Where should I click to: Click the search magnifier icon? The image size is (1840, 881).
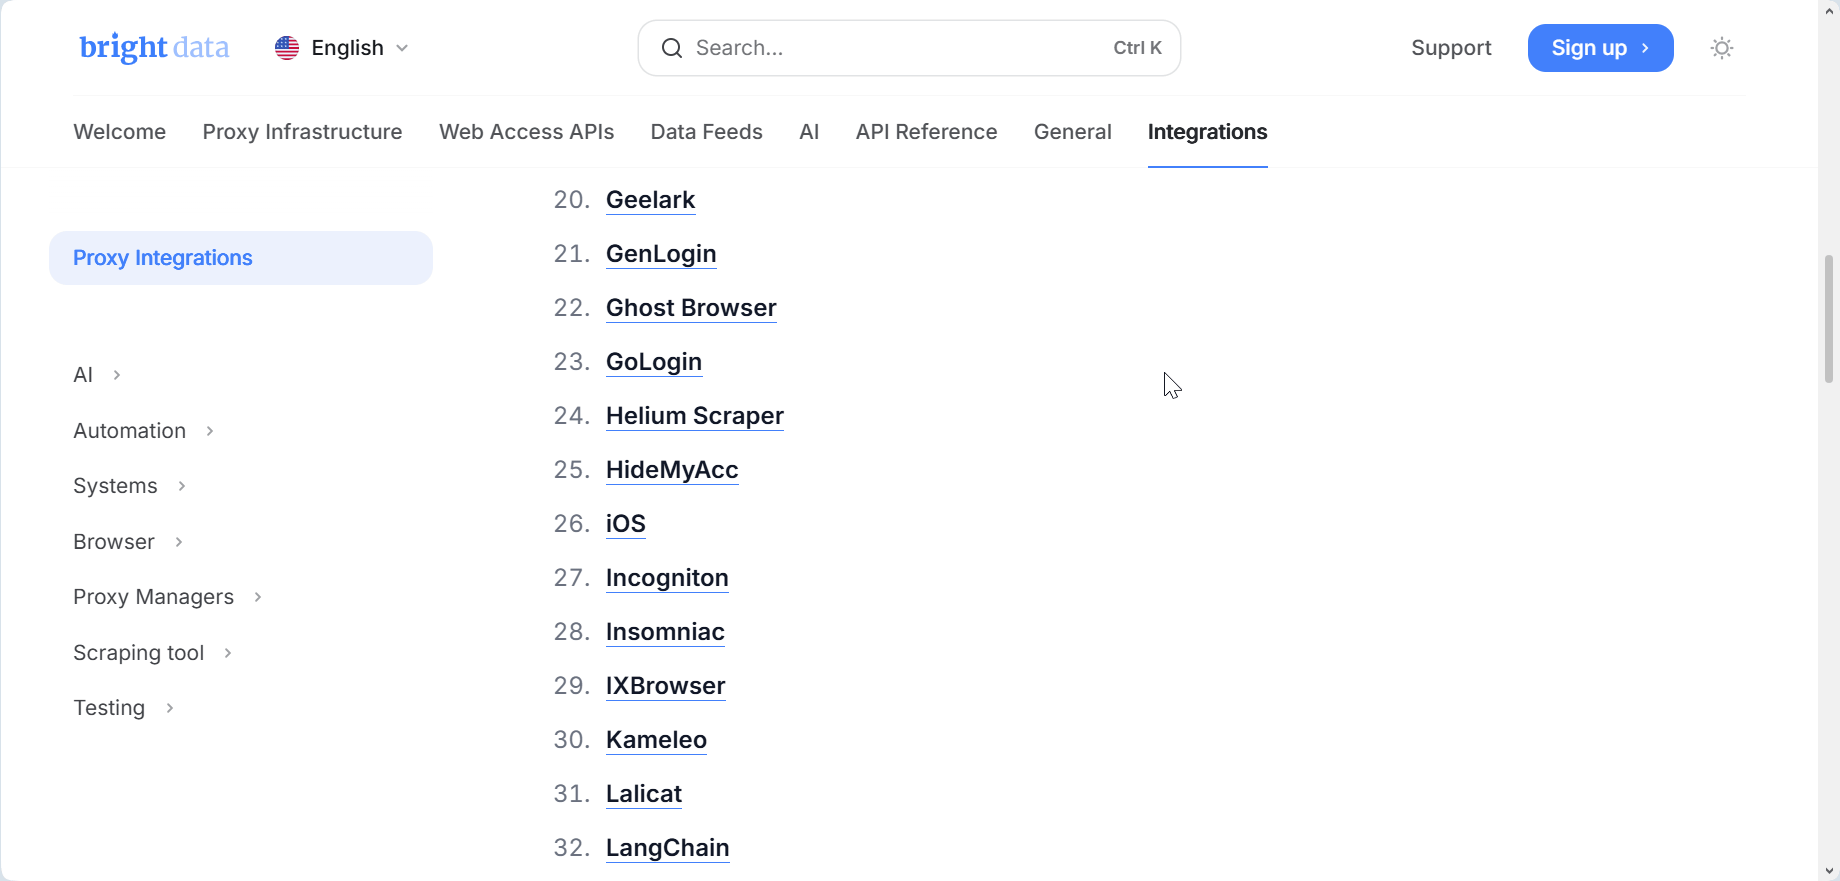pyautogui.click(x=672, y=47)
